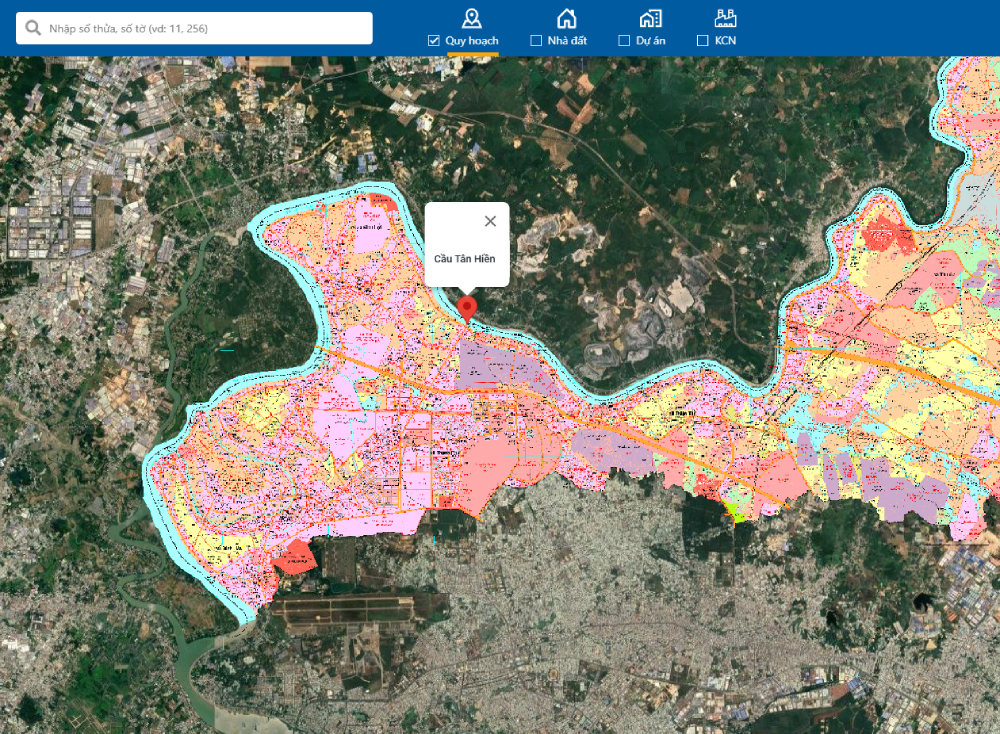Close the Cầu Tân Hiền popup
This screenshot has width=1000, height=734.
pos(490,221)
